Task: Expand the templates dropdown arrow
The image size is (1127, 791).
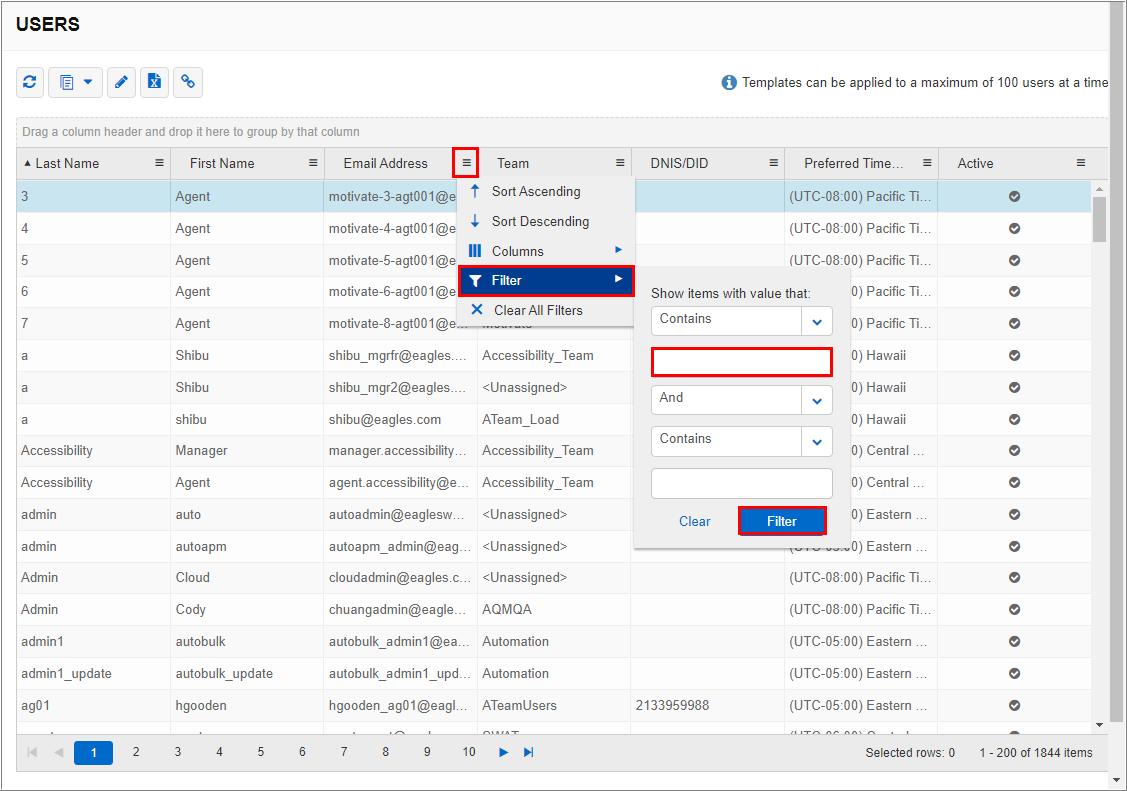Action: [x=87, y=82]
